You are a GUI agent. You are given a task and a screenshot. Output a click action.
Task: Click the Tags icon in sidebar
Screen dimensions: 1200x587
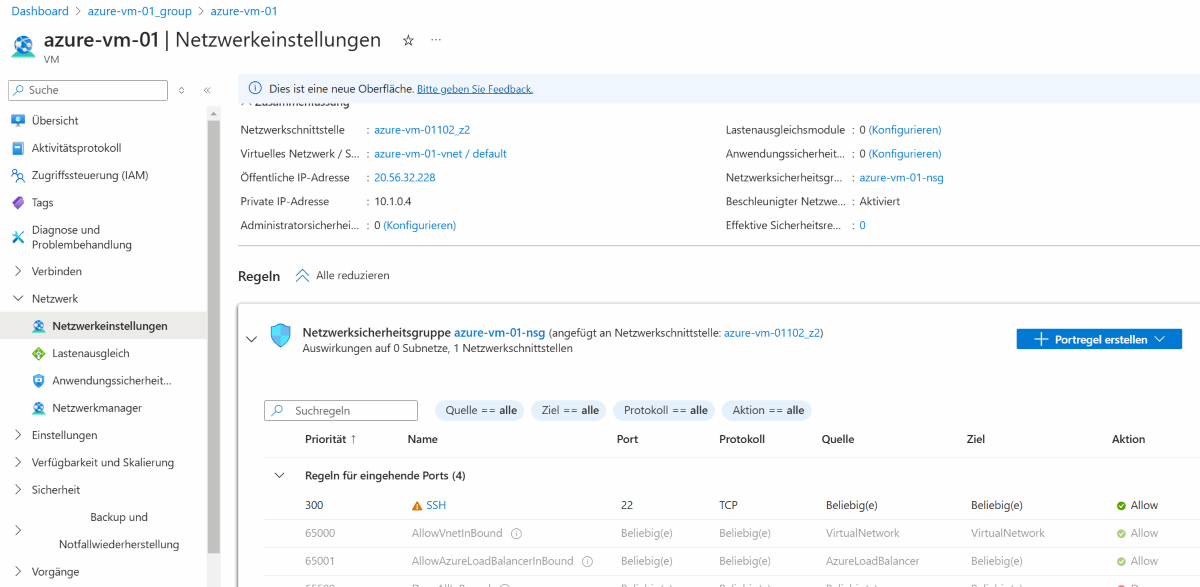[18, 203]
